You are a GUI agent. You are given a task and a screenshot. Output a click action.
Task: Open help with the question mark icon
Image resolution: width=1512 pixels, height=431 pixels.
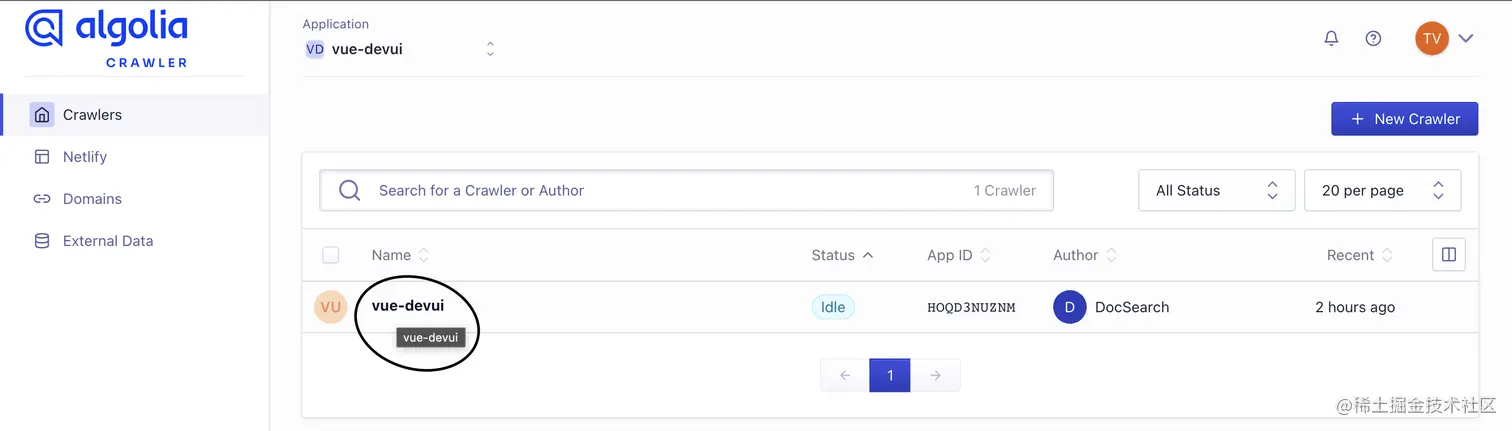pos(1373,38)
